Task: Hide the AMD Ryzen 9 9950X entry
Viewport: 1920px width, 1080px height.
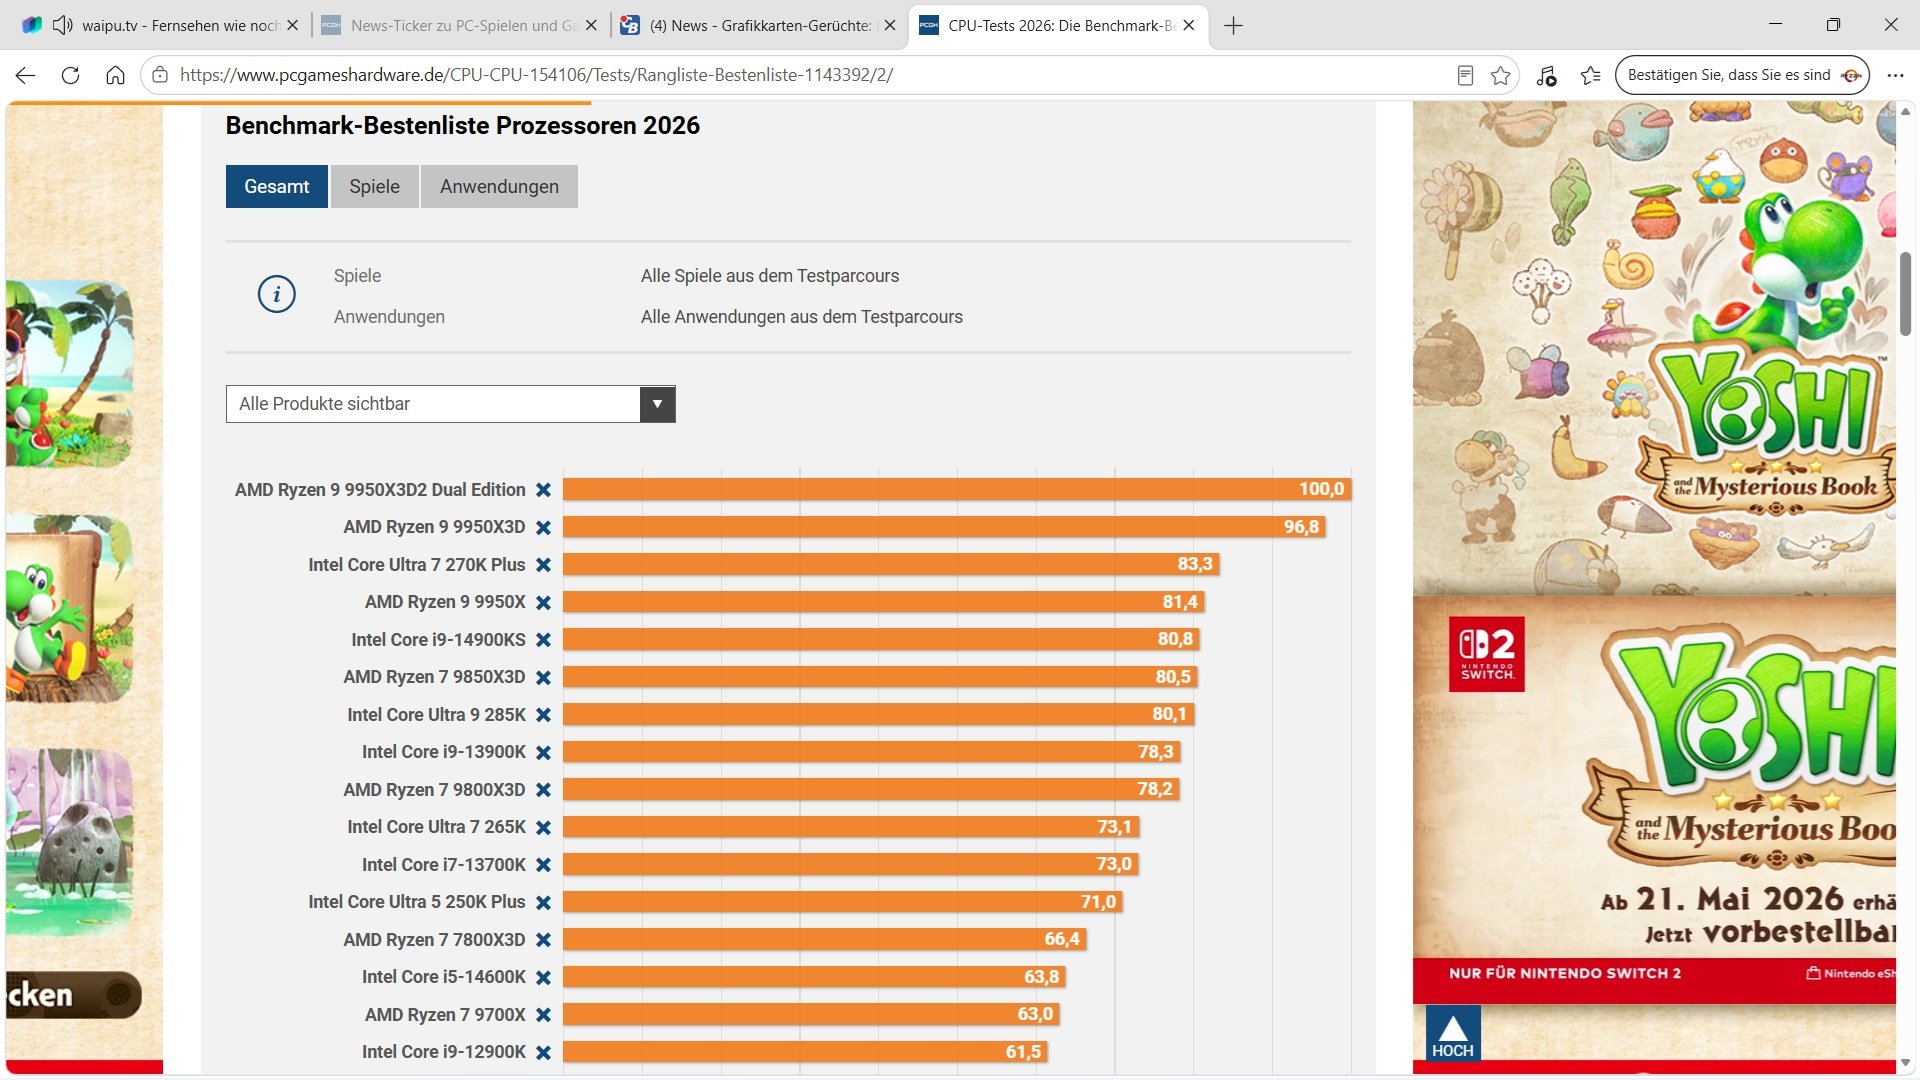Action: [543, 602]
